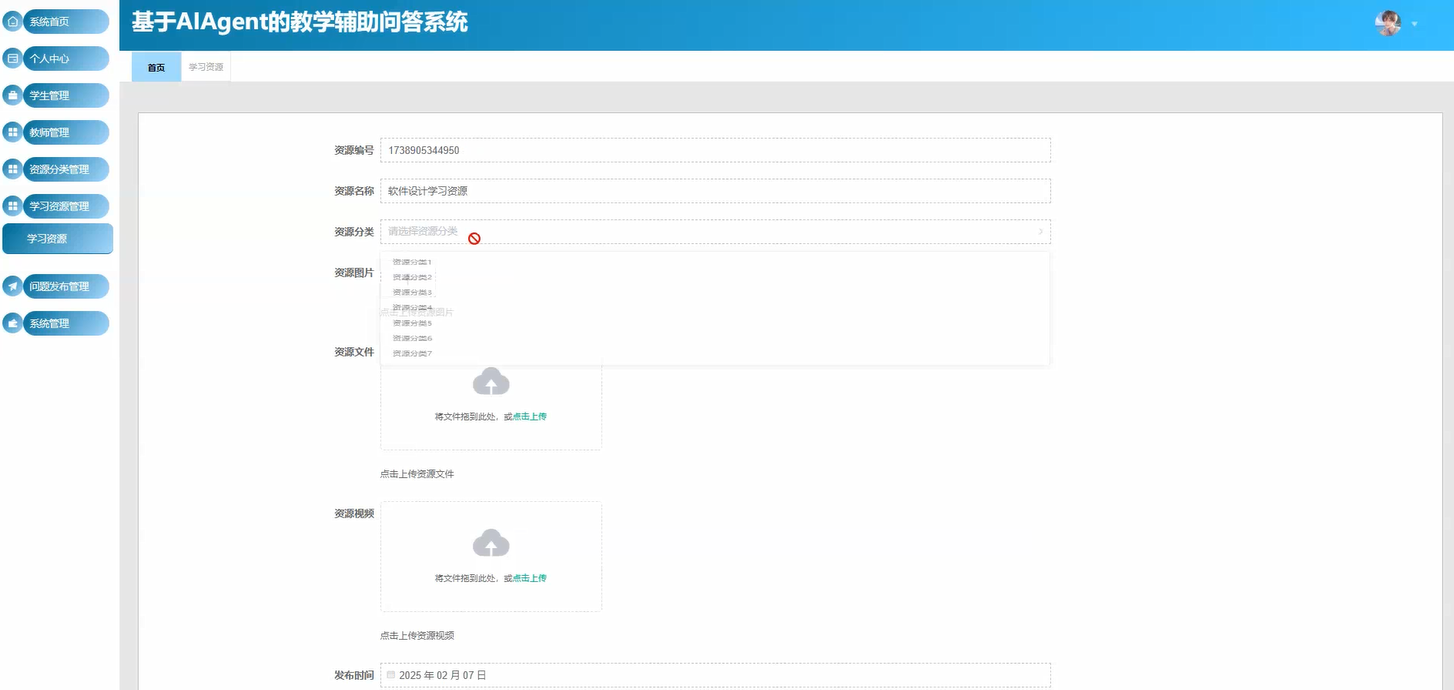Screen dimensions: 1454x690
Task: Click the upload cloud icon under 资源文件
Action: coord(491,381)
